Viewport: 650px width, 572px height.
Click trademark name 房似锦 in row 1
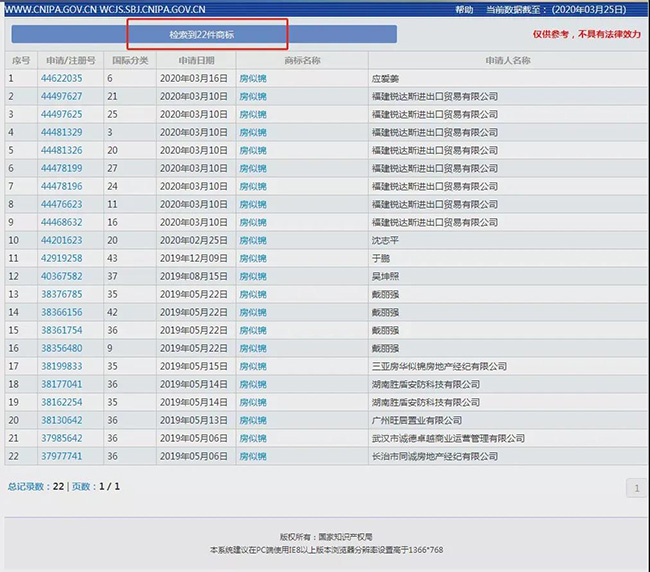click(x=253, y=78)
